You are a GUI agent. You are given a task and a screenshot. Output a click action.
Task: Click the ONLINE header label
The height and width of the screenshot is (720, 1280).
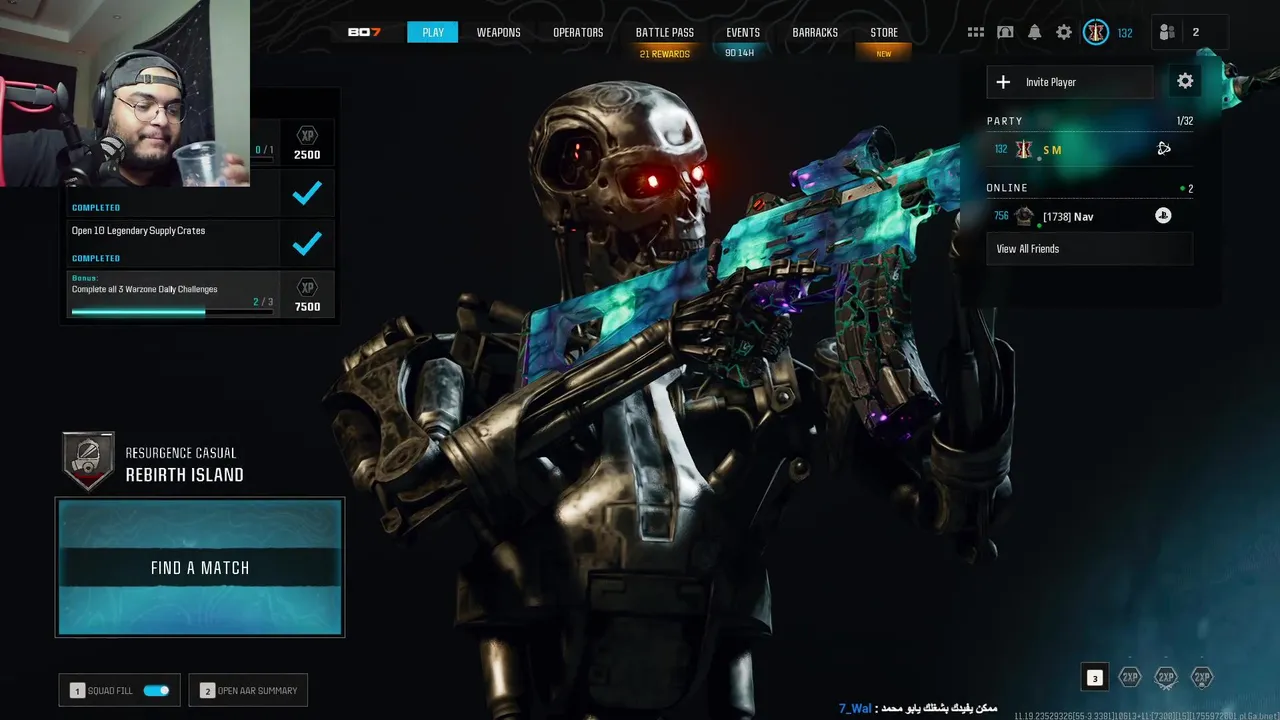[x=1007, y=188]
